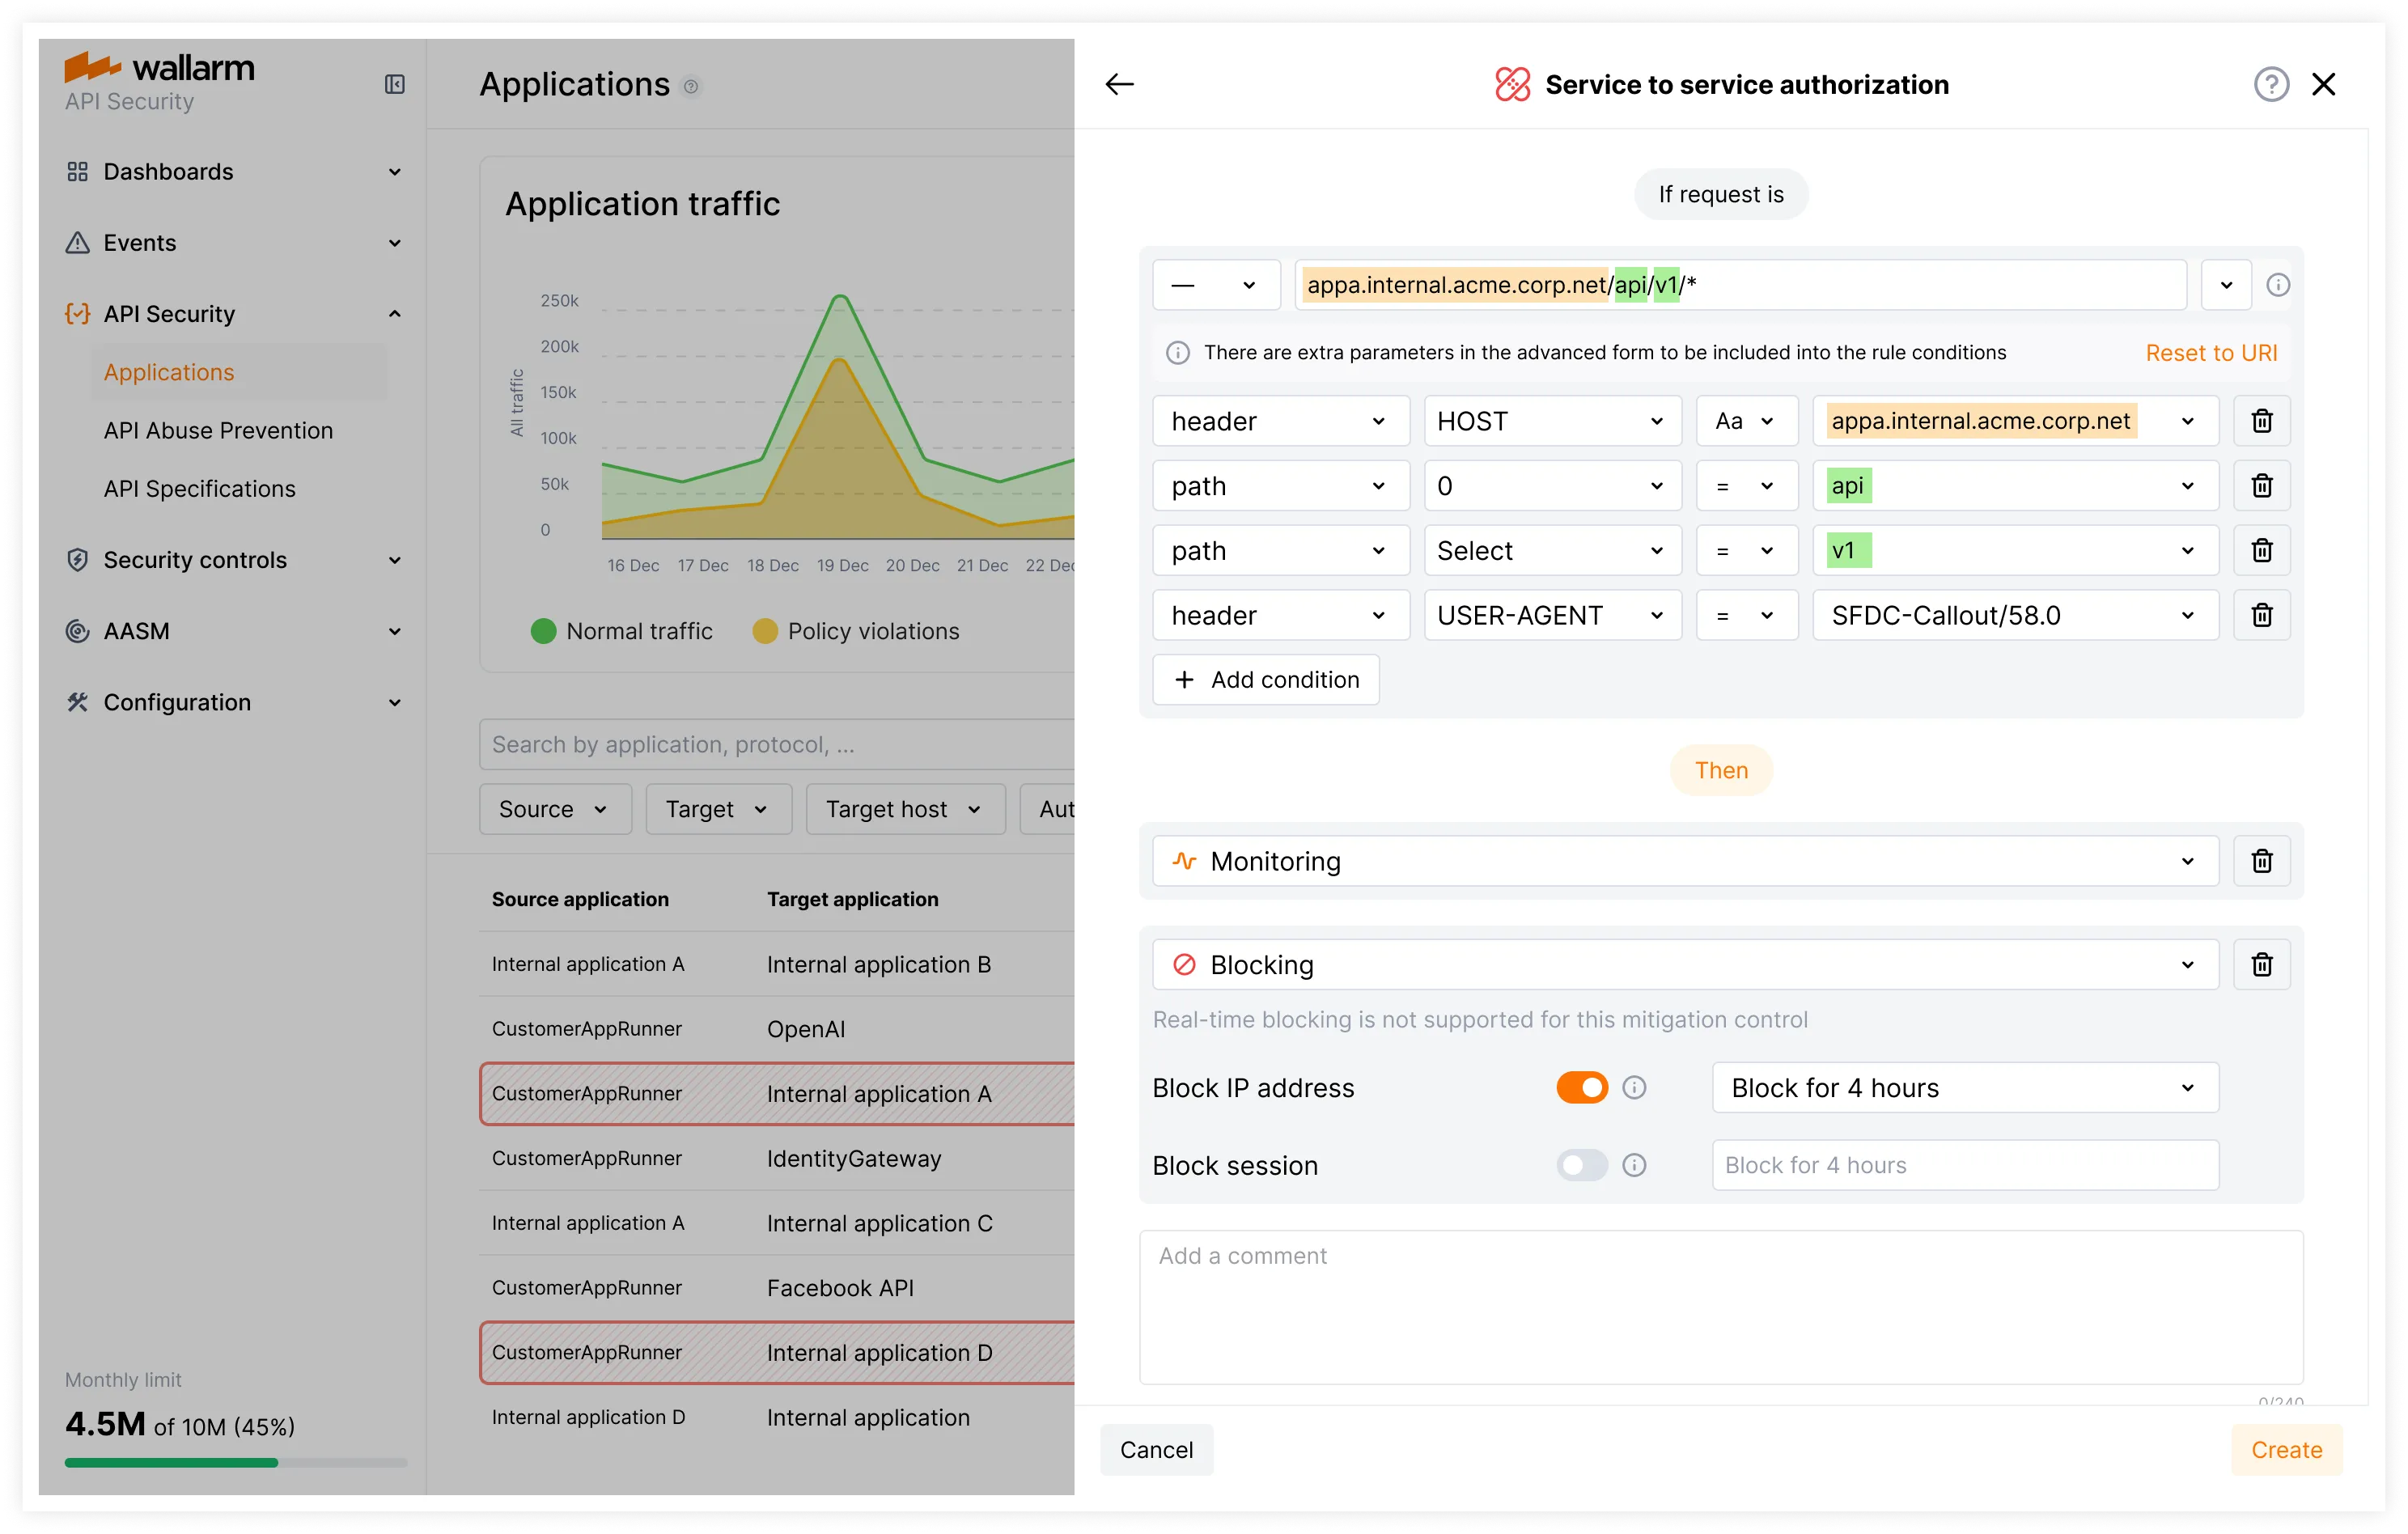Click the back arrow in the rule panel
2408x1534 pixels.
tap(1119, 84)
